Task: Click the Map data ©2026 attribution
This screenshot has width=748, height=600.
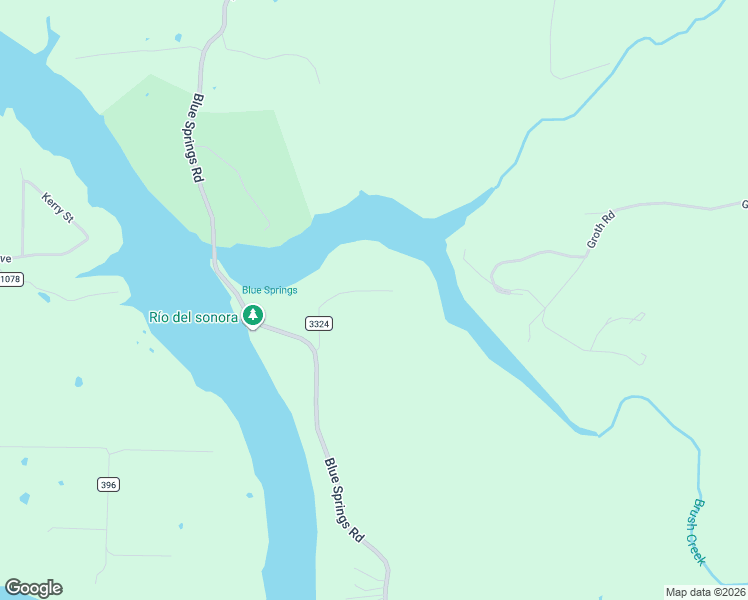Action: tap(706, 592)
